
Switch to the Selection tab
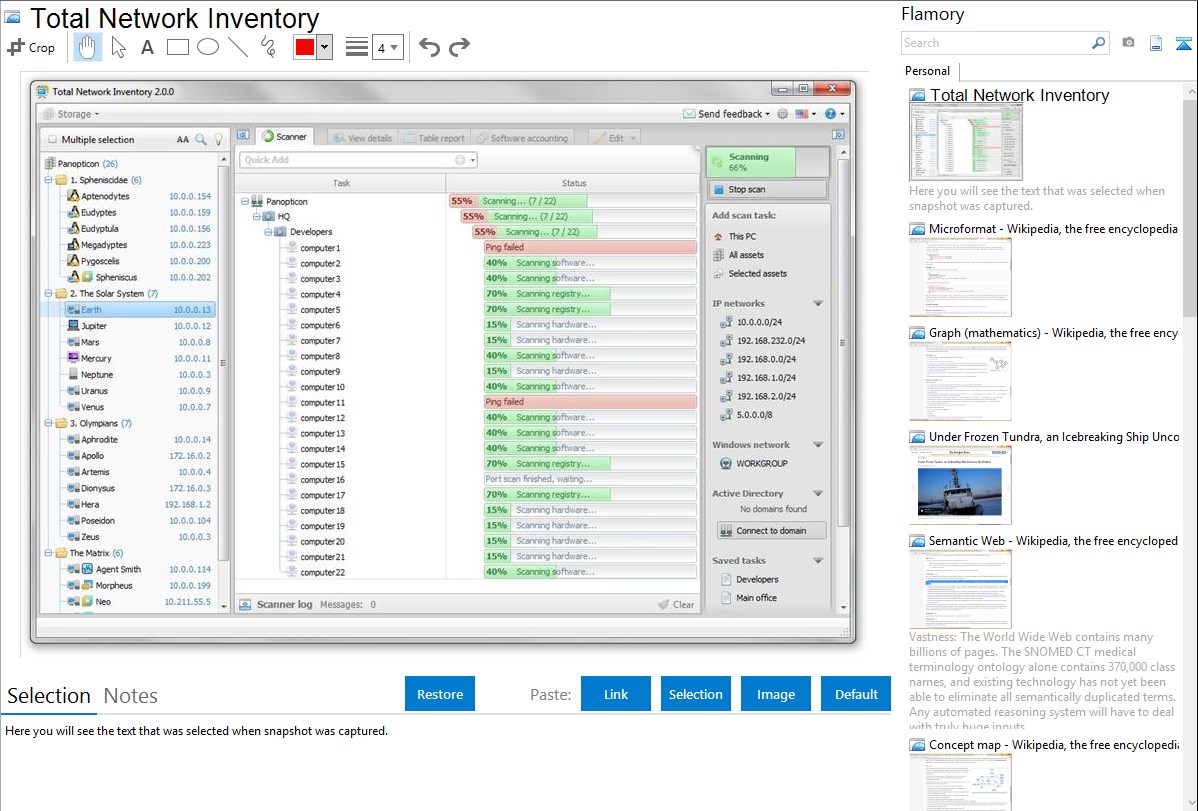coord(49,696)
